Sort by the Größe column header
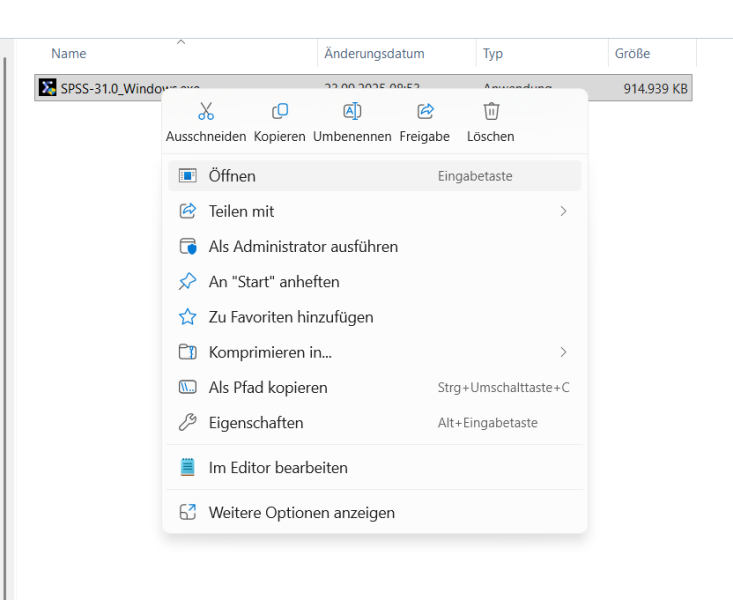 point(632,53)
